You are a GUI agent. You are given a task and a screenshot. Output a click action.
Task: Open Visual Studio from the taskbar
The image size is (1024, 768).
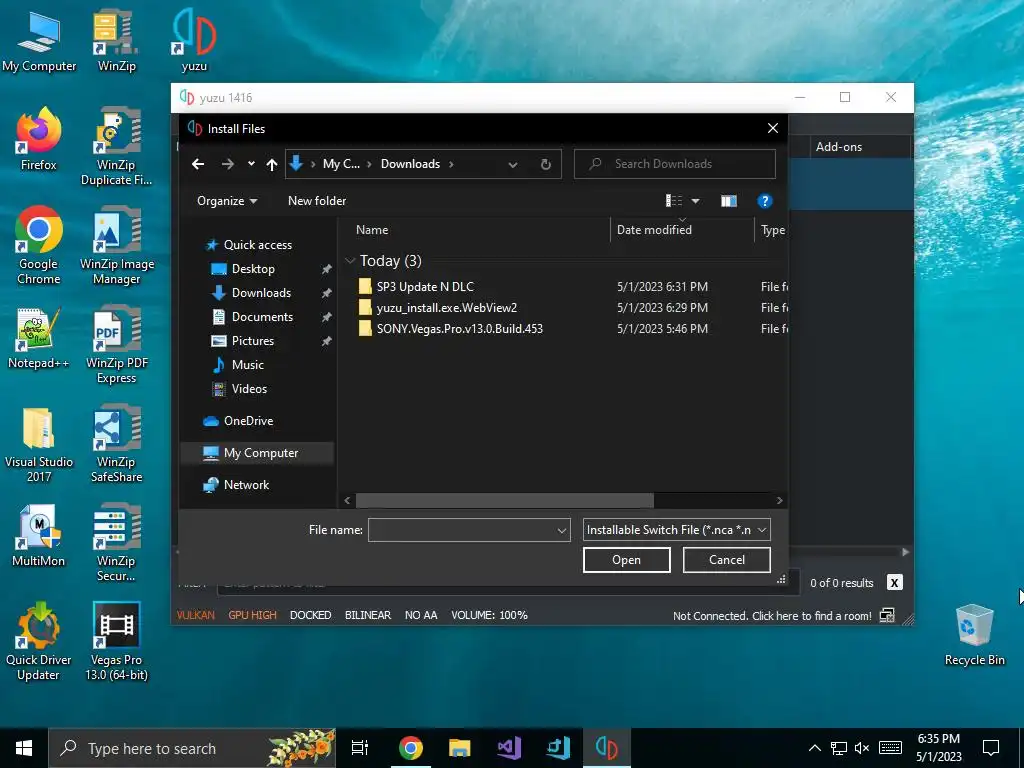[x=509, y=748]
